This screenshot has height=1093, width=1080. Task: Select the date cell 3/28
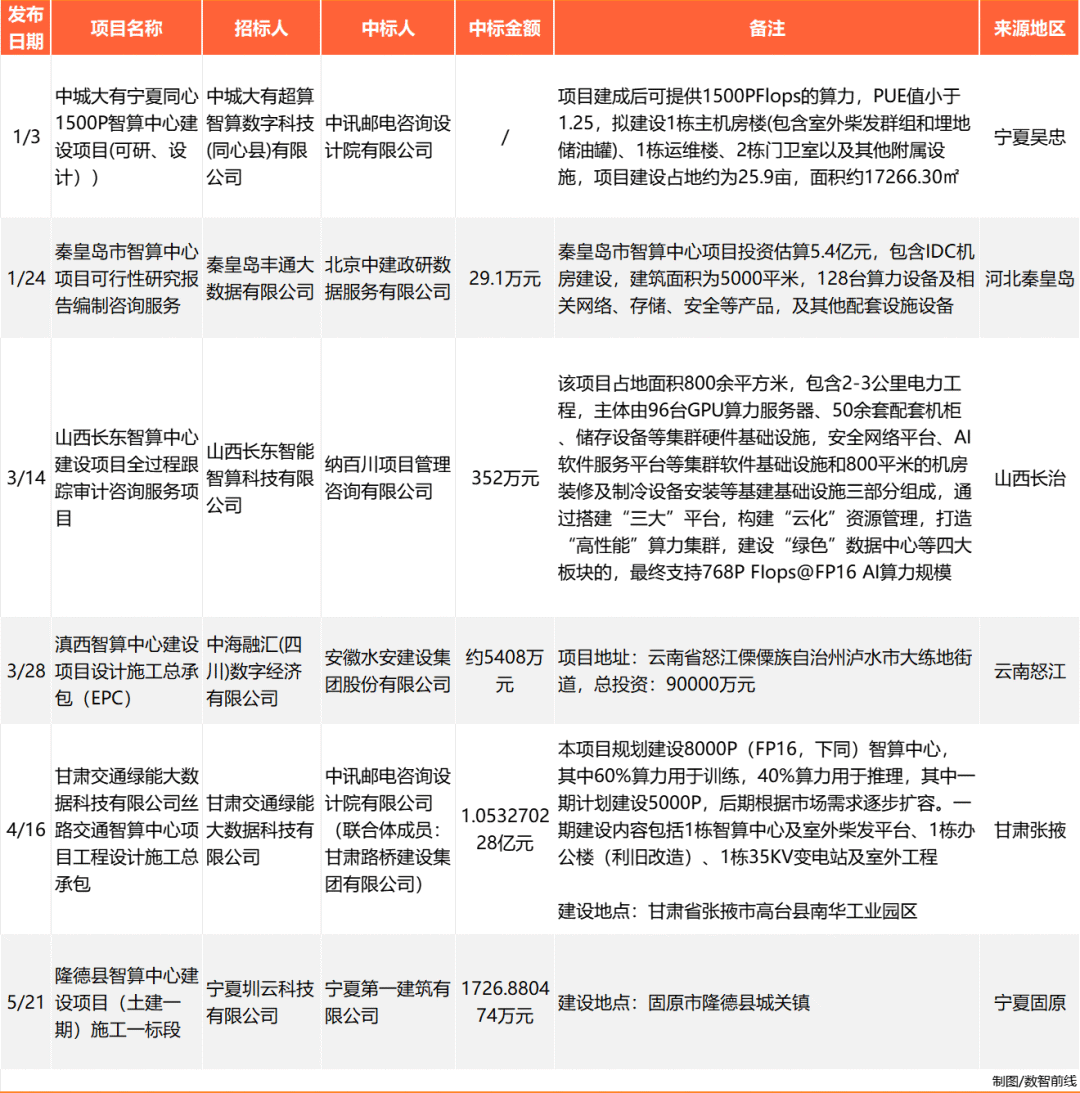click(26, 671)
